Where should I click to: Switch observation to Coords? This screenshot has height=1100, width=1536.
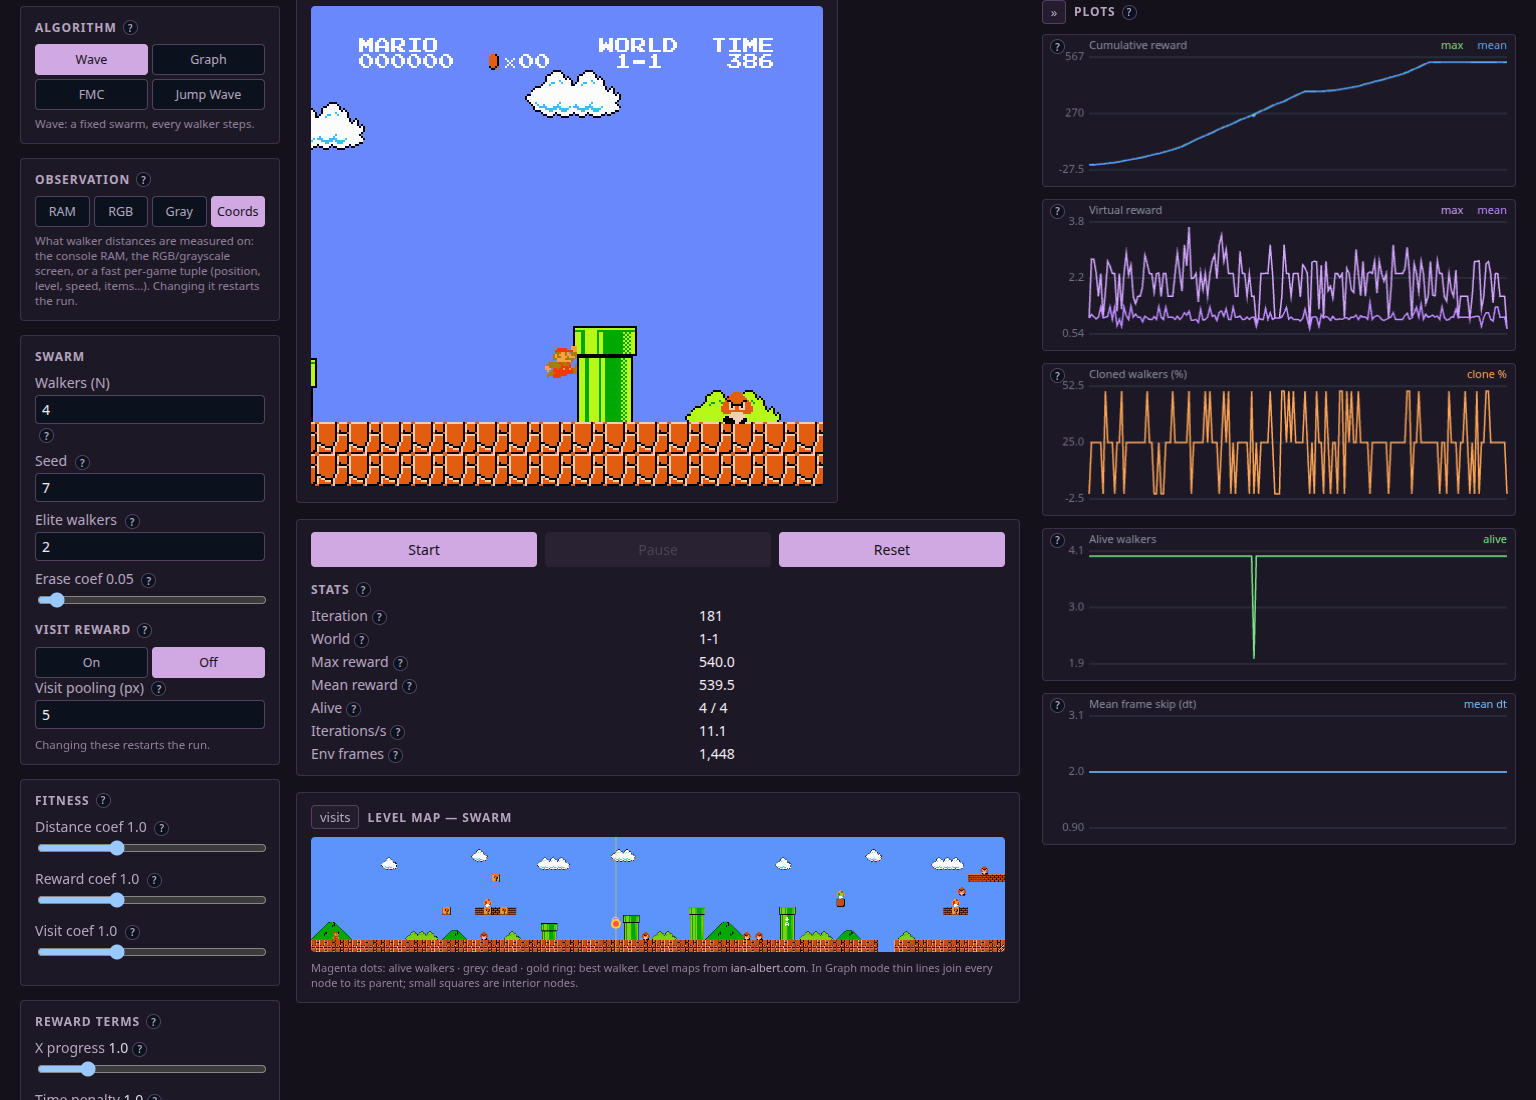pyautogui.click(x=238, y=212)
